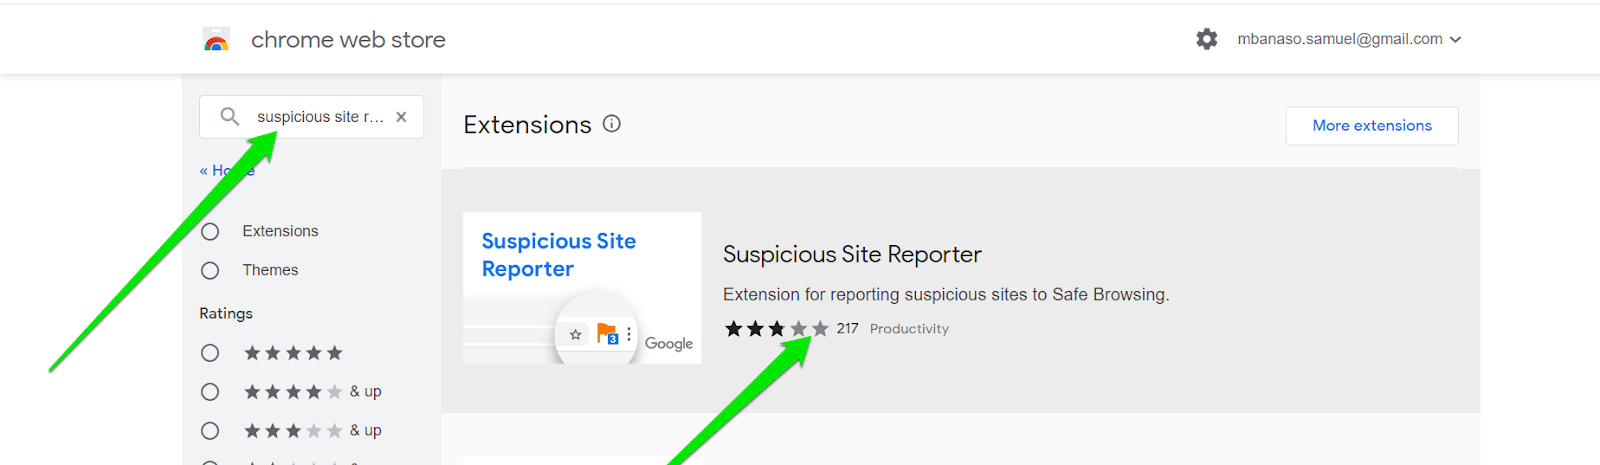Select the Extensions radio filter

point(210,232)
